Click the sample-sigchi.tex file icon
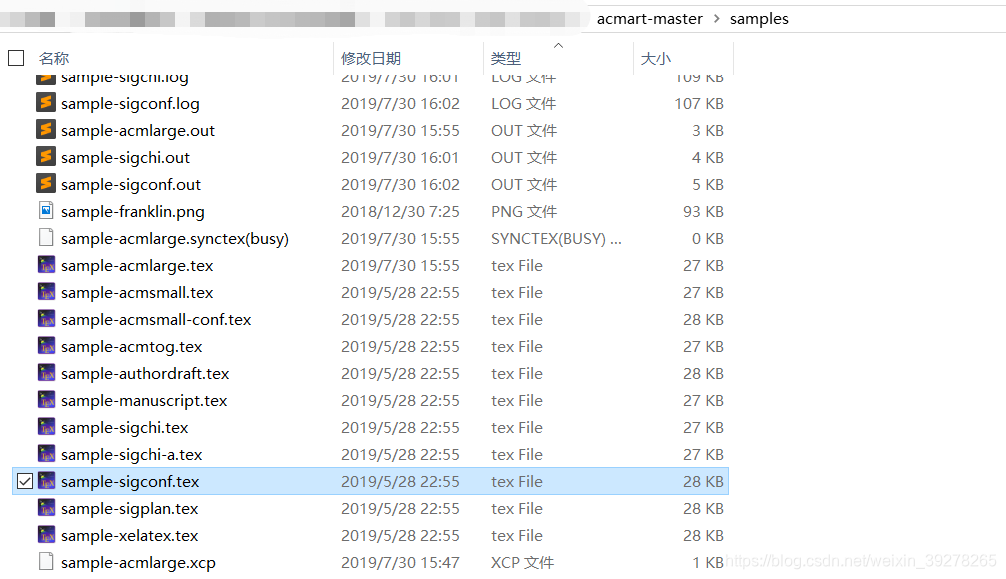The height and width of the screenshot is (579, 1006). 46,426
